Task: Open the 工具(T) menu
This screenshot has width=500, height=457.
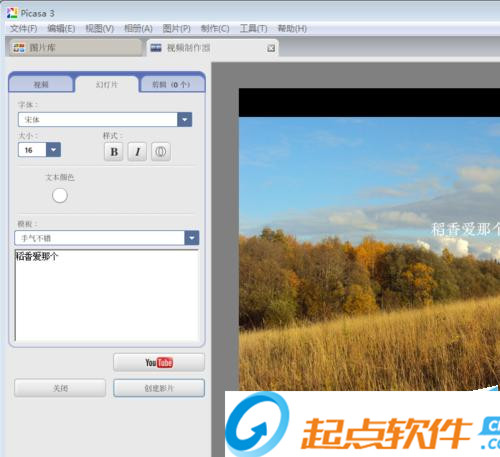Action: point(254,29)
